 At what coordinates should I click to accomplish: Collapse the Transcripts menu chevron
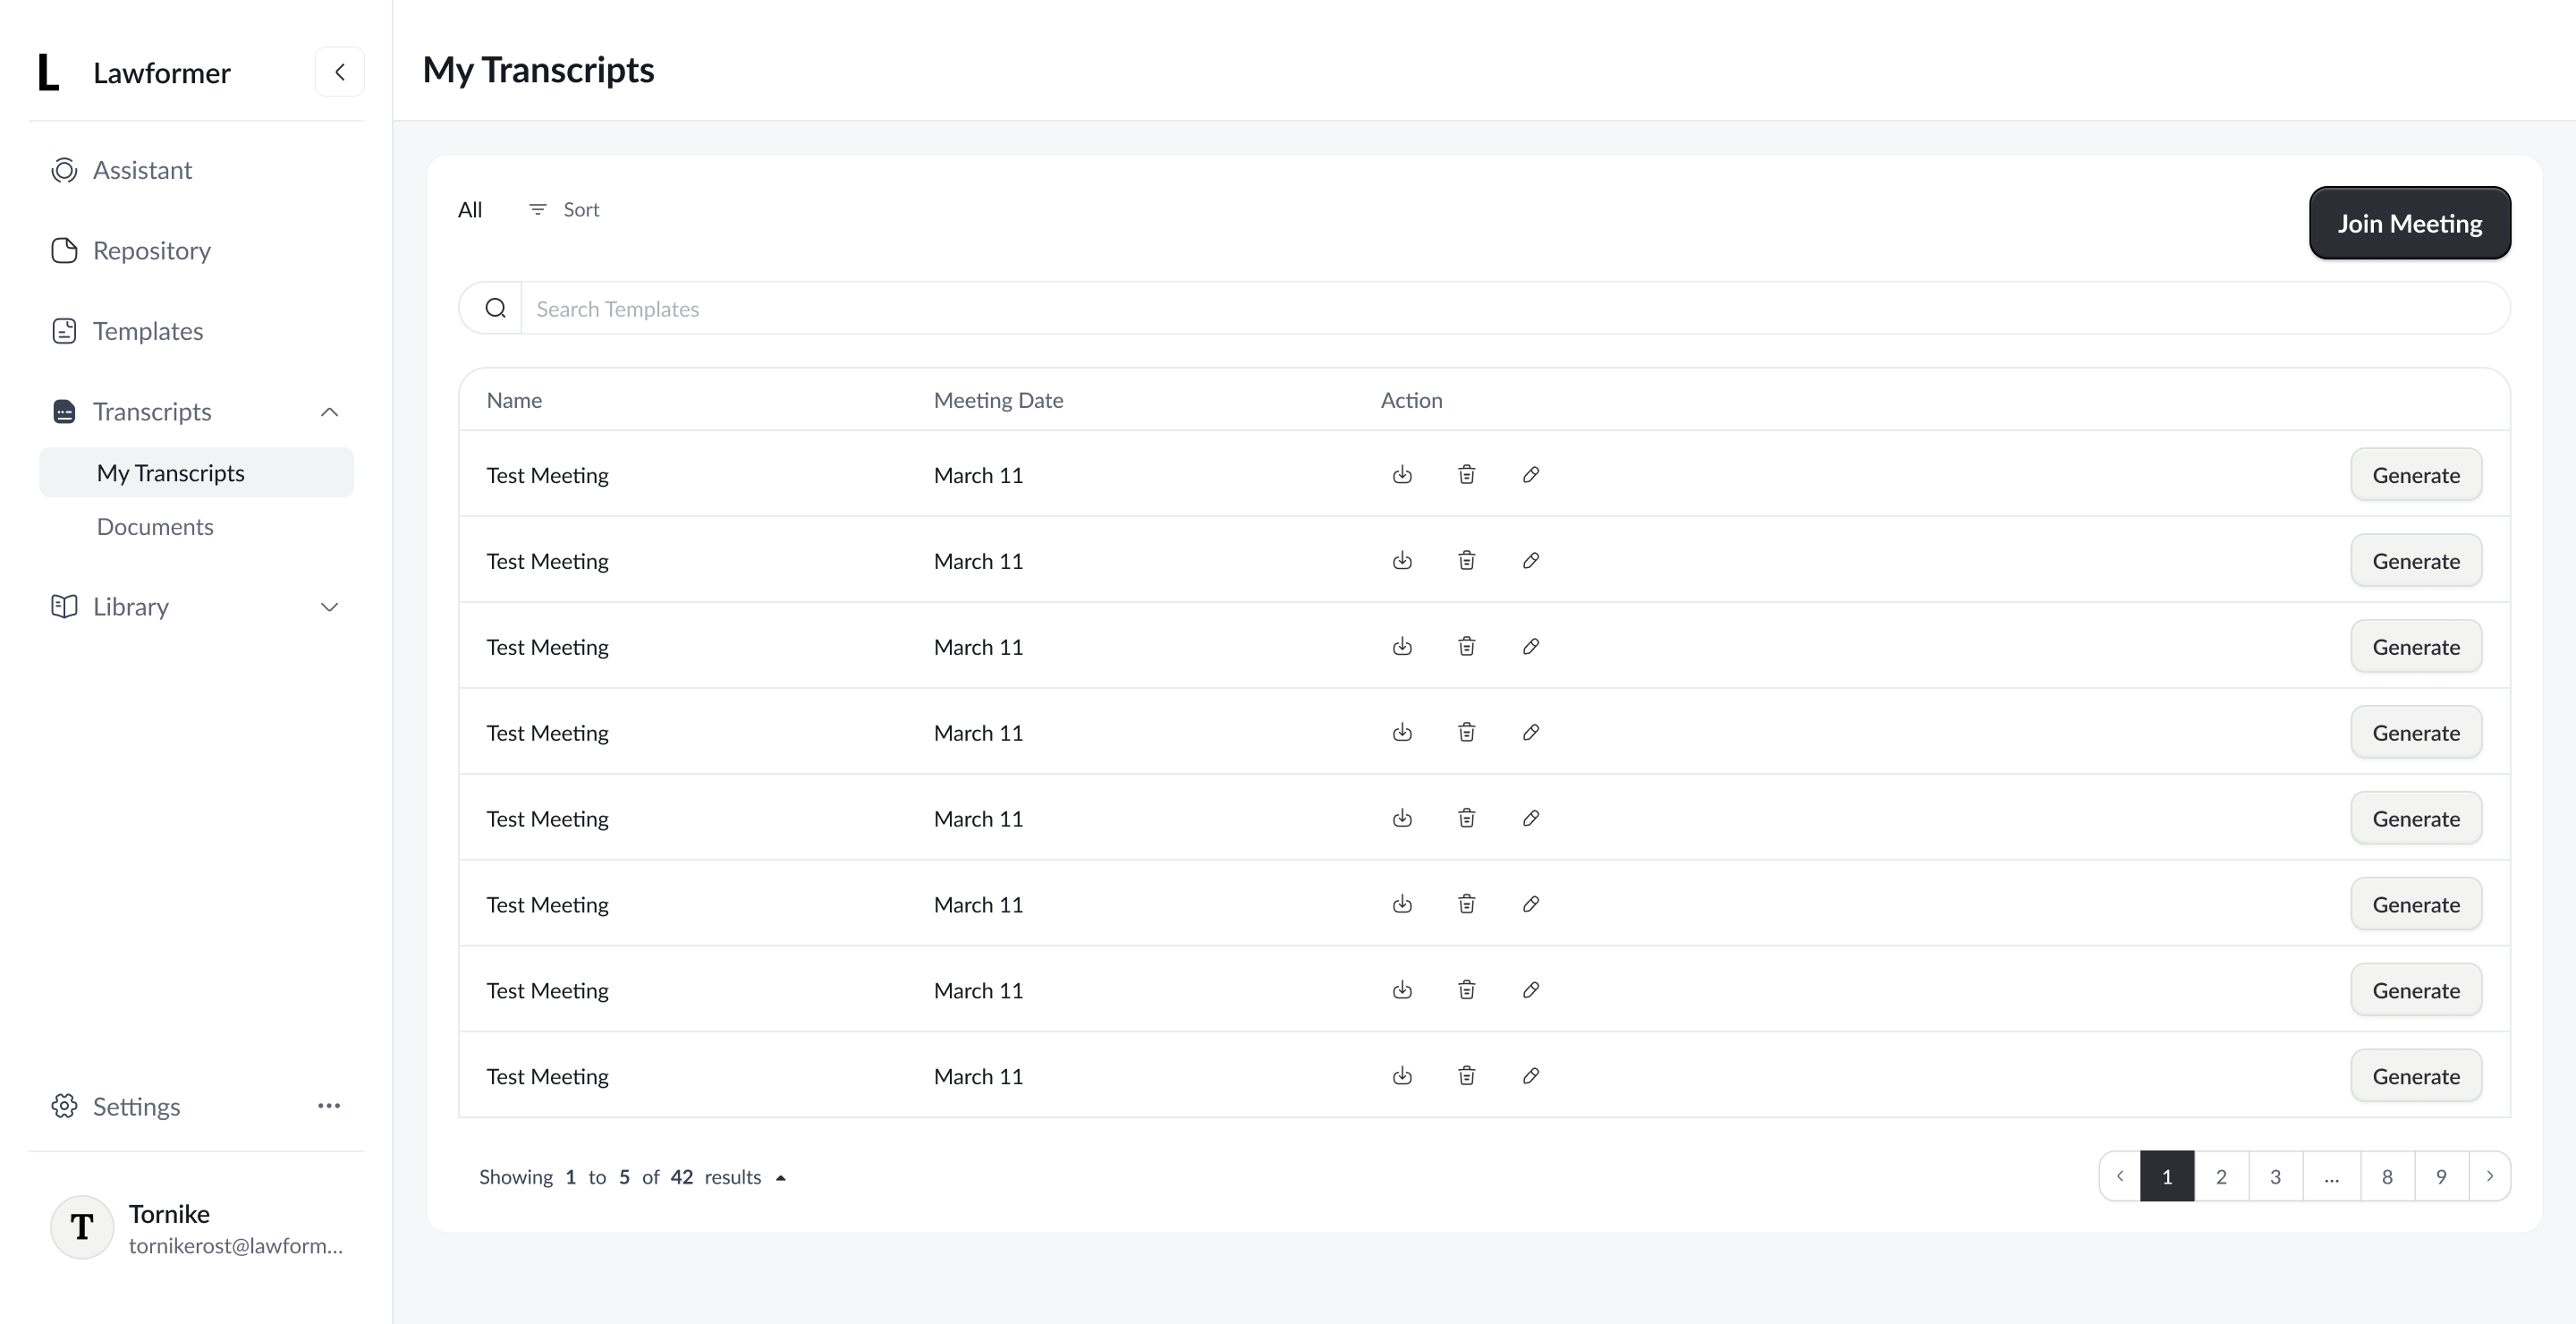(x=329, y=412)
